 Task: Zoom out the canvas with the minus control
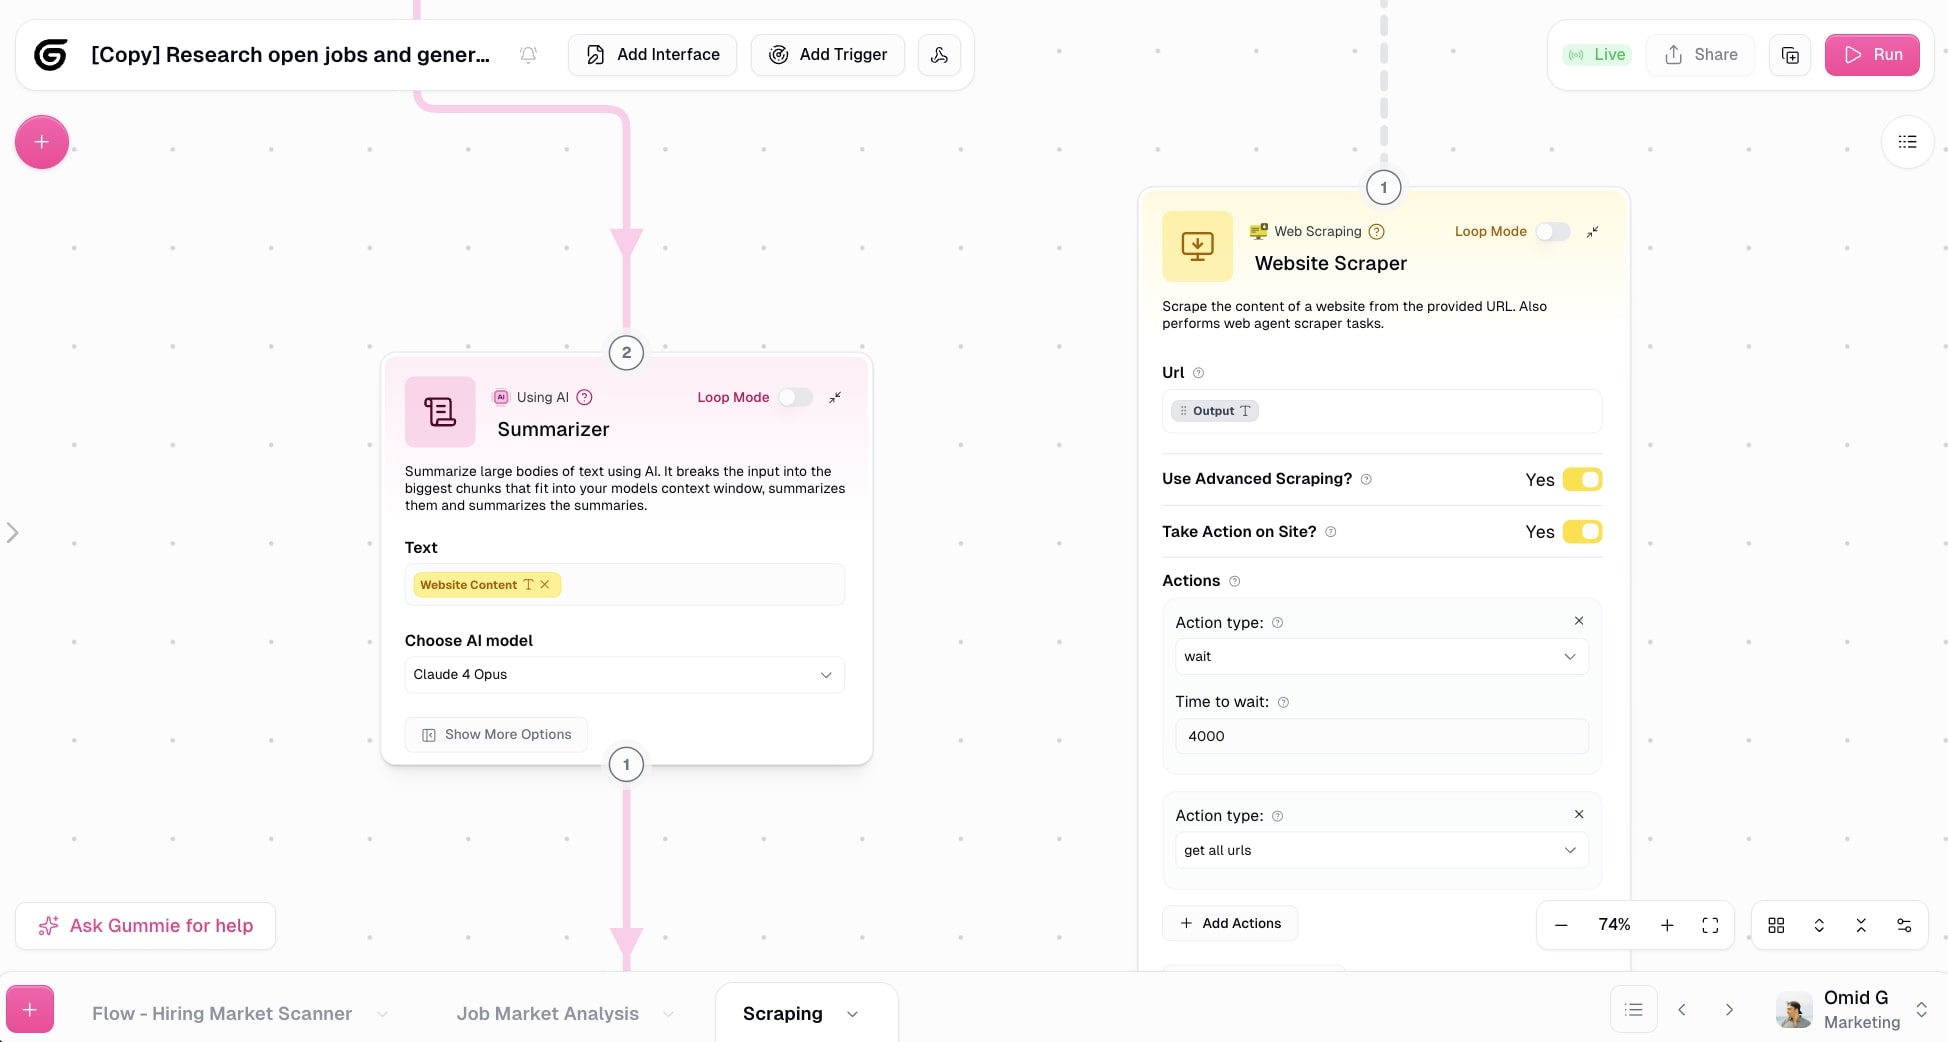1561,925
